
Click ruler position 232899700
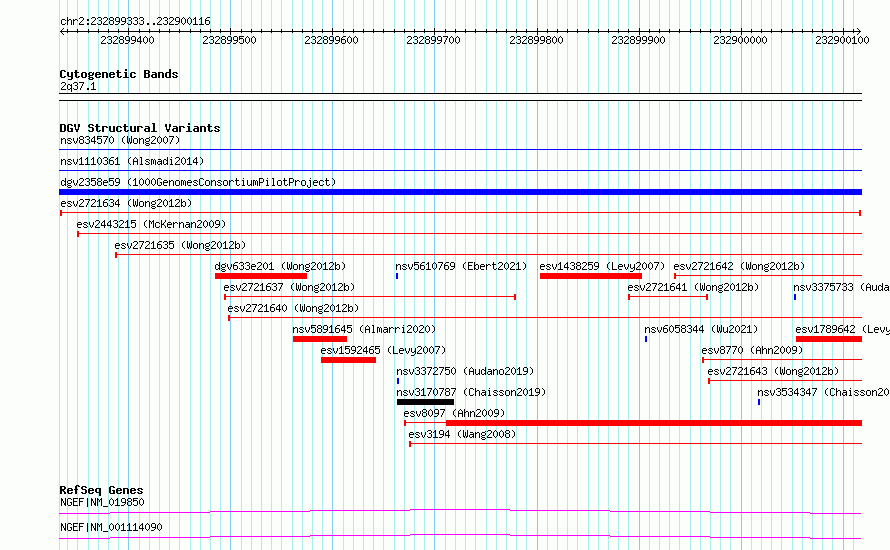click(434, 40)
